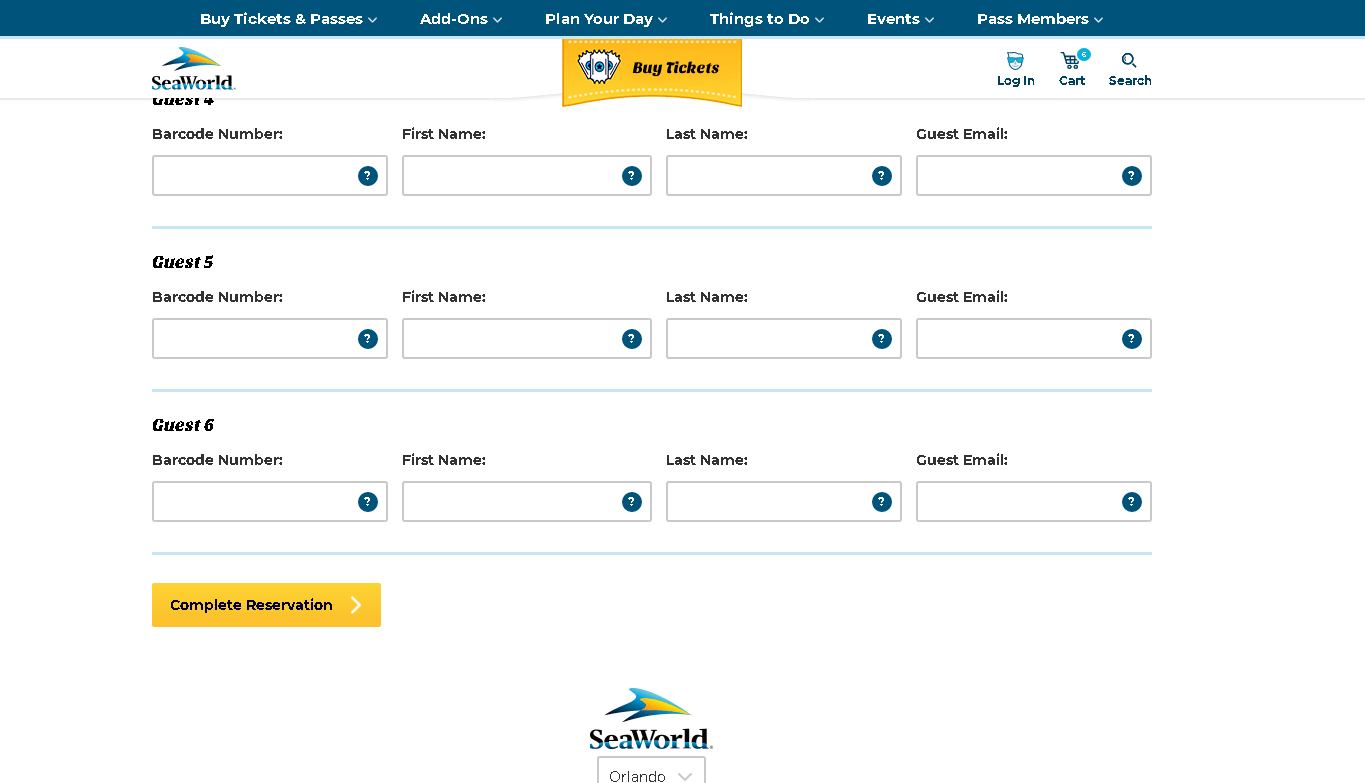
Task: Focus Guest 5 First Name field
Action: [x=527, y=339]
